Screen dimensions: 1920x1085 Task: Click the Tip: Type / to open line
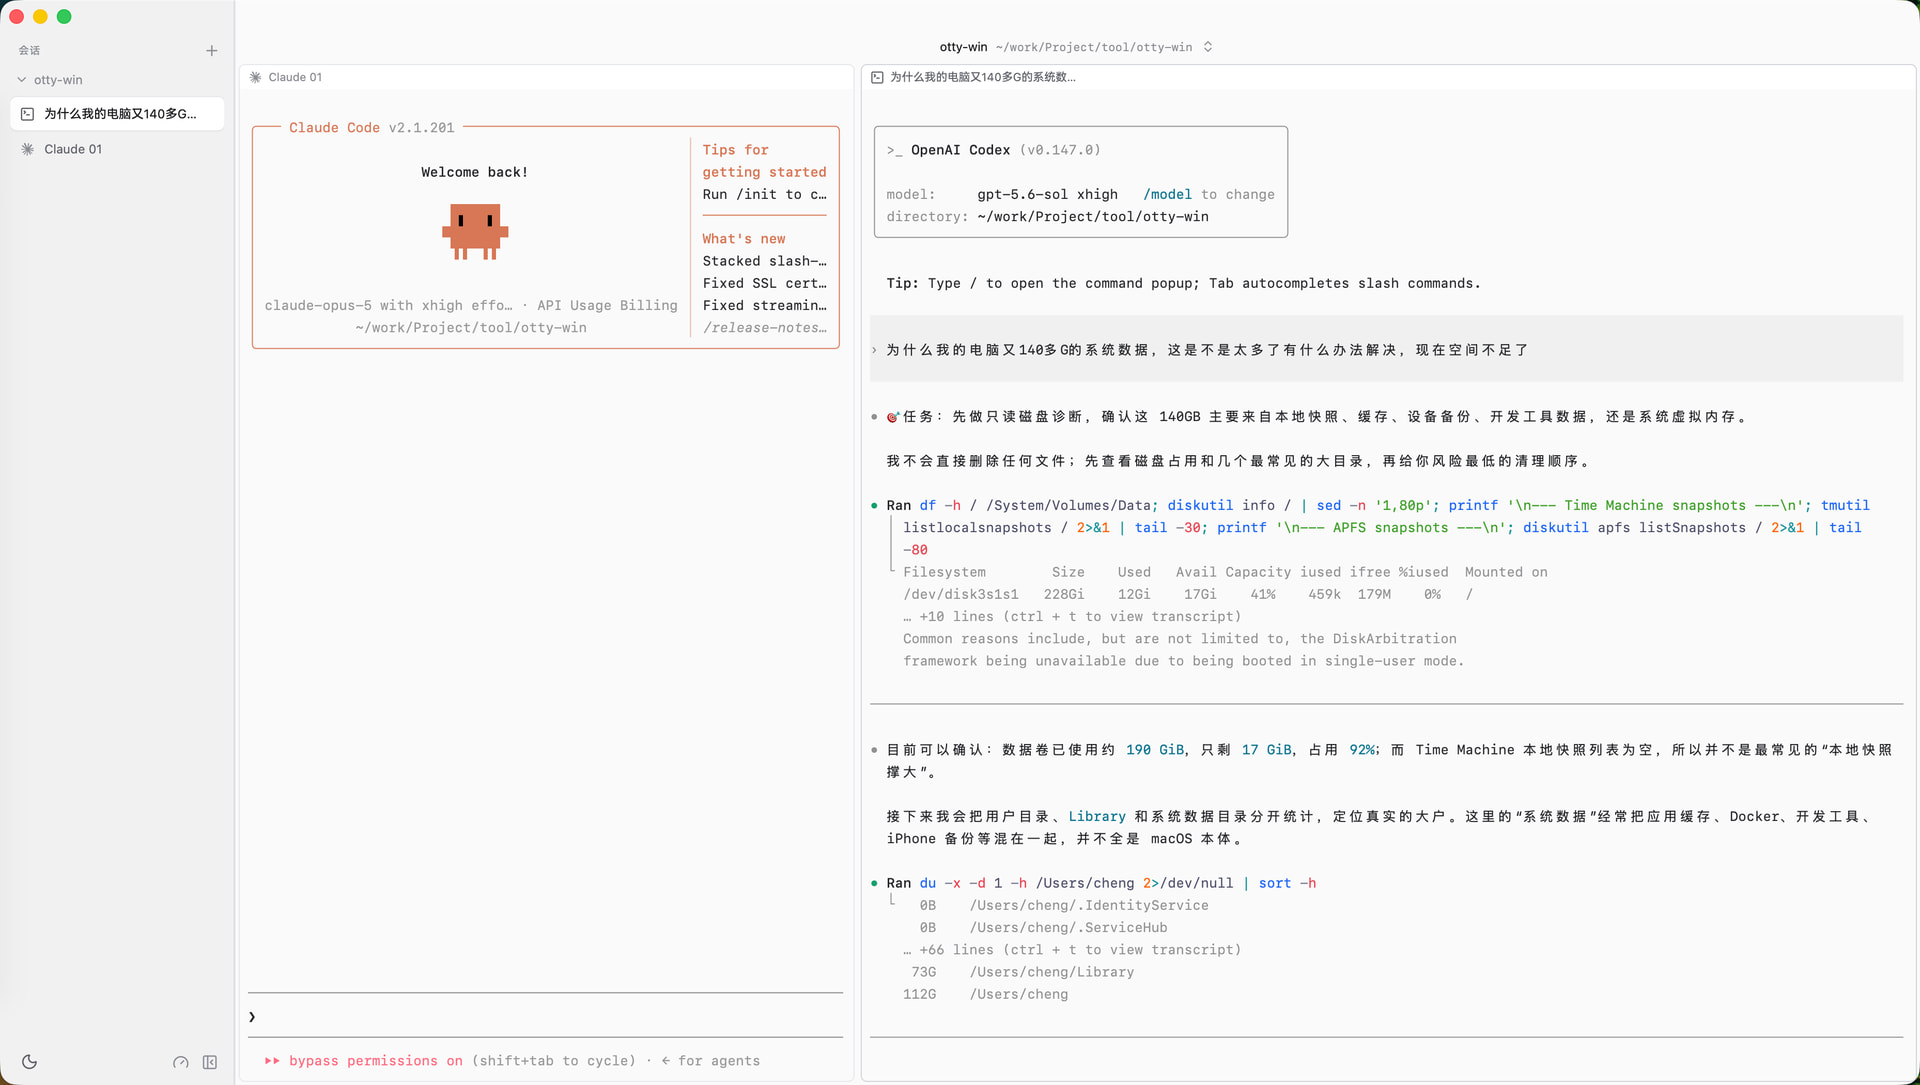tap(1183, 284)
